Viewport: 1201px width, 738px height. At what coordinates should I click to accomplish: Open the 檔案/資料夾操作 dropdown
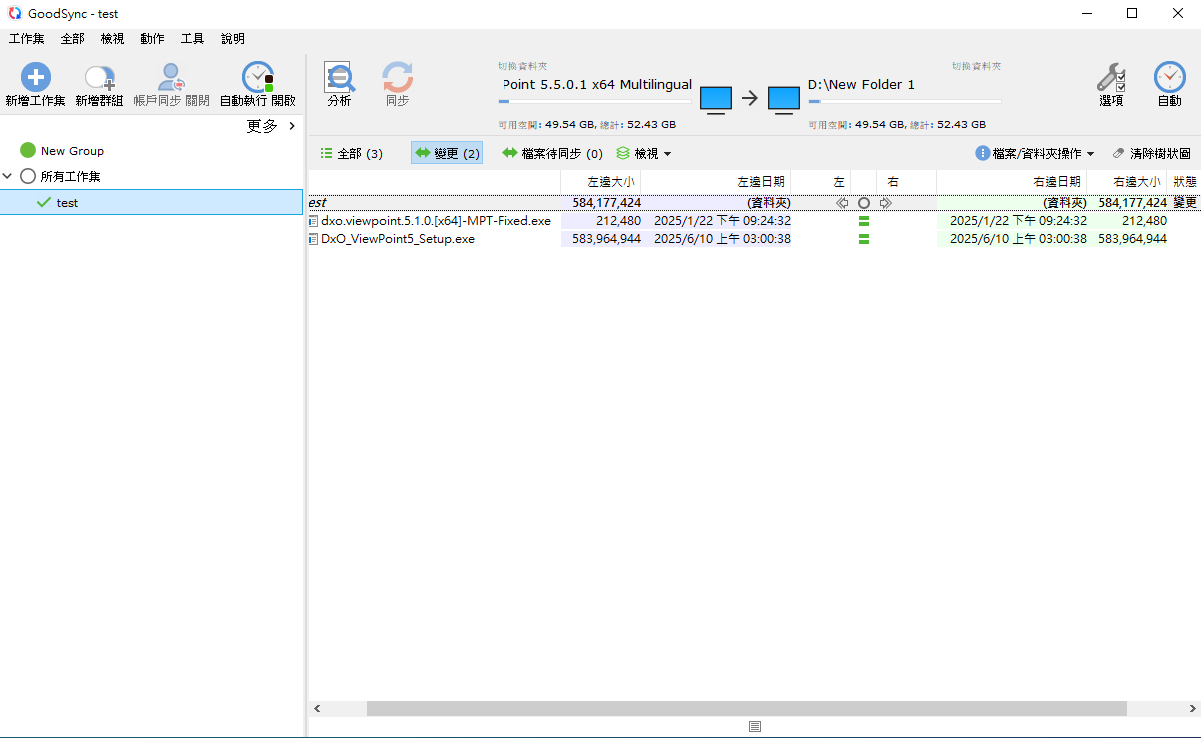(x=1035, y=154)
